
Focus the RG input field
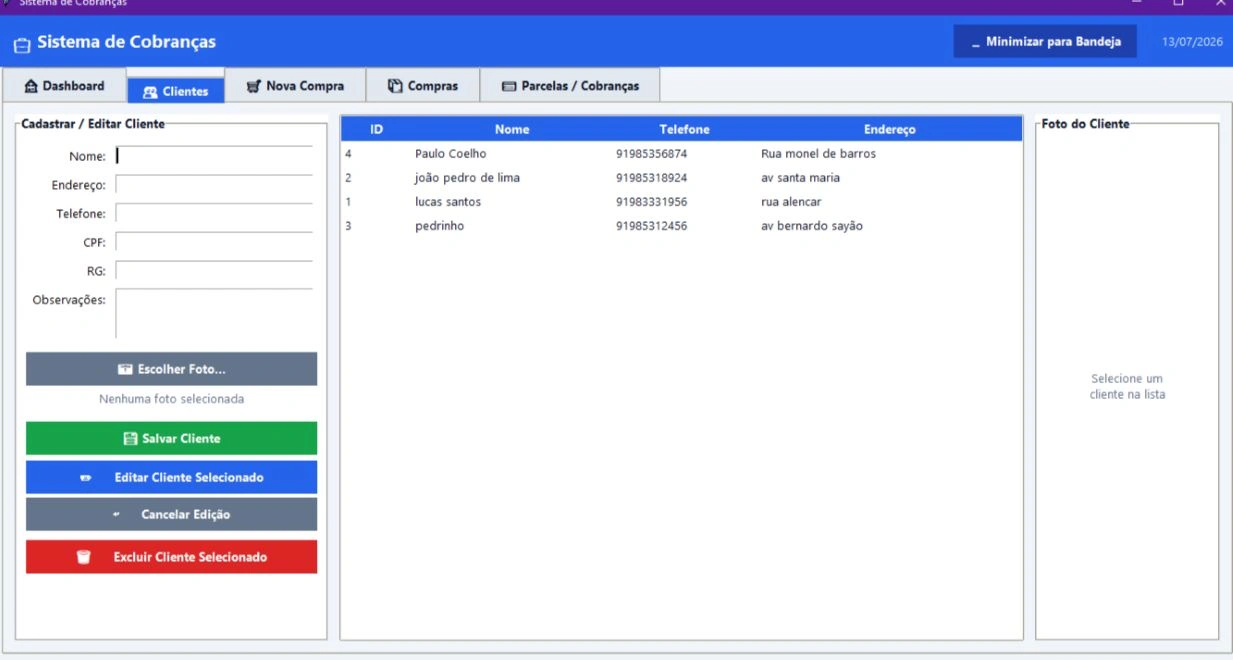(x=214, y=271)
